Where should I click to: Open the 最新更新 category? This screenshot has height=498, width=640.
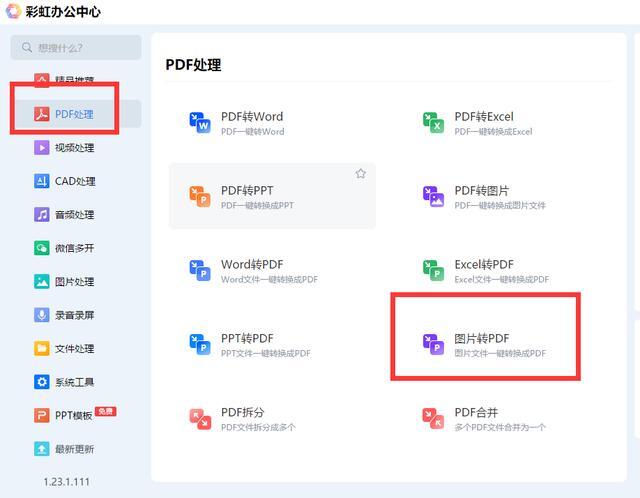75,449
